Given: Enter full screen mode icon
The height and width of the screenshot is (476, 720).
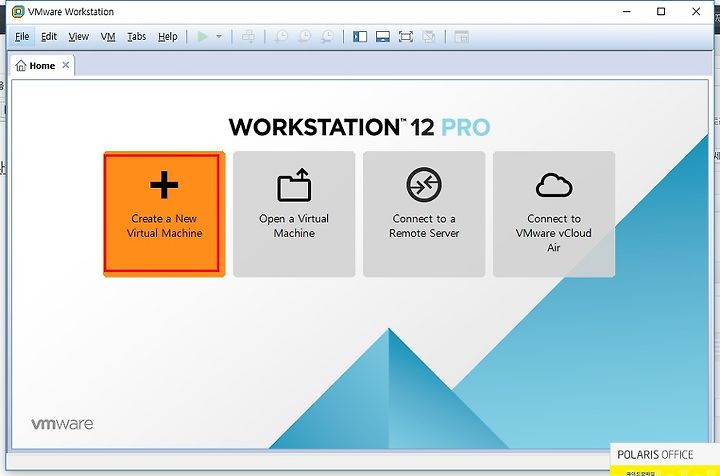Looking at the screenshot, I should pyautogui.click(x=406, y=37).
